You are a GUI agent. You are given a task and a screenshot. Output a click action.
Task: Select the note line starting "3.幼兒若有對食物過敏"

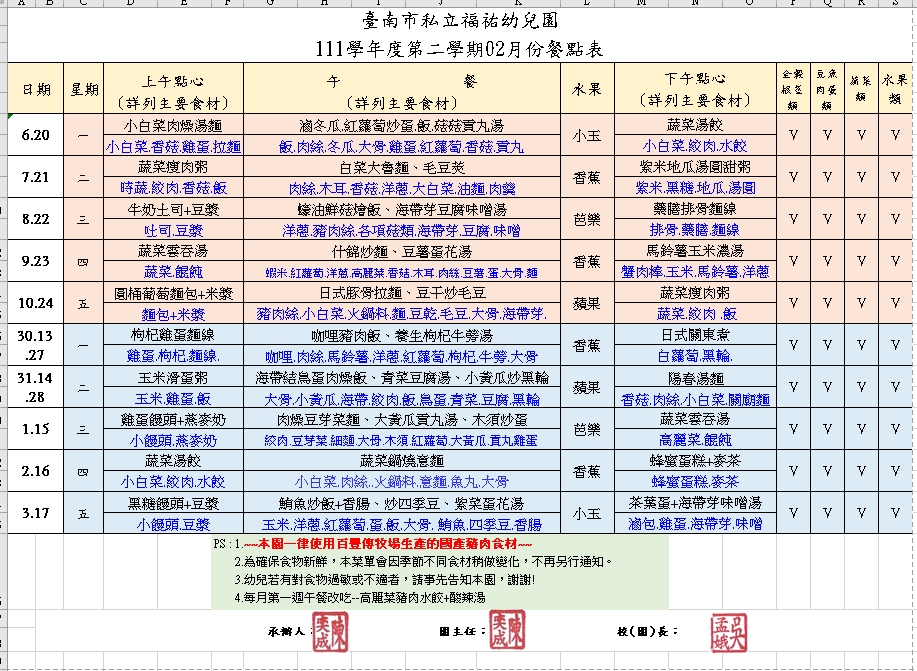384,580
